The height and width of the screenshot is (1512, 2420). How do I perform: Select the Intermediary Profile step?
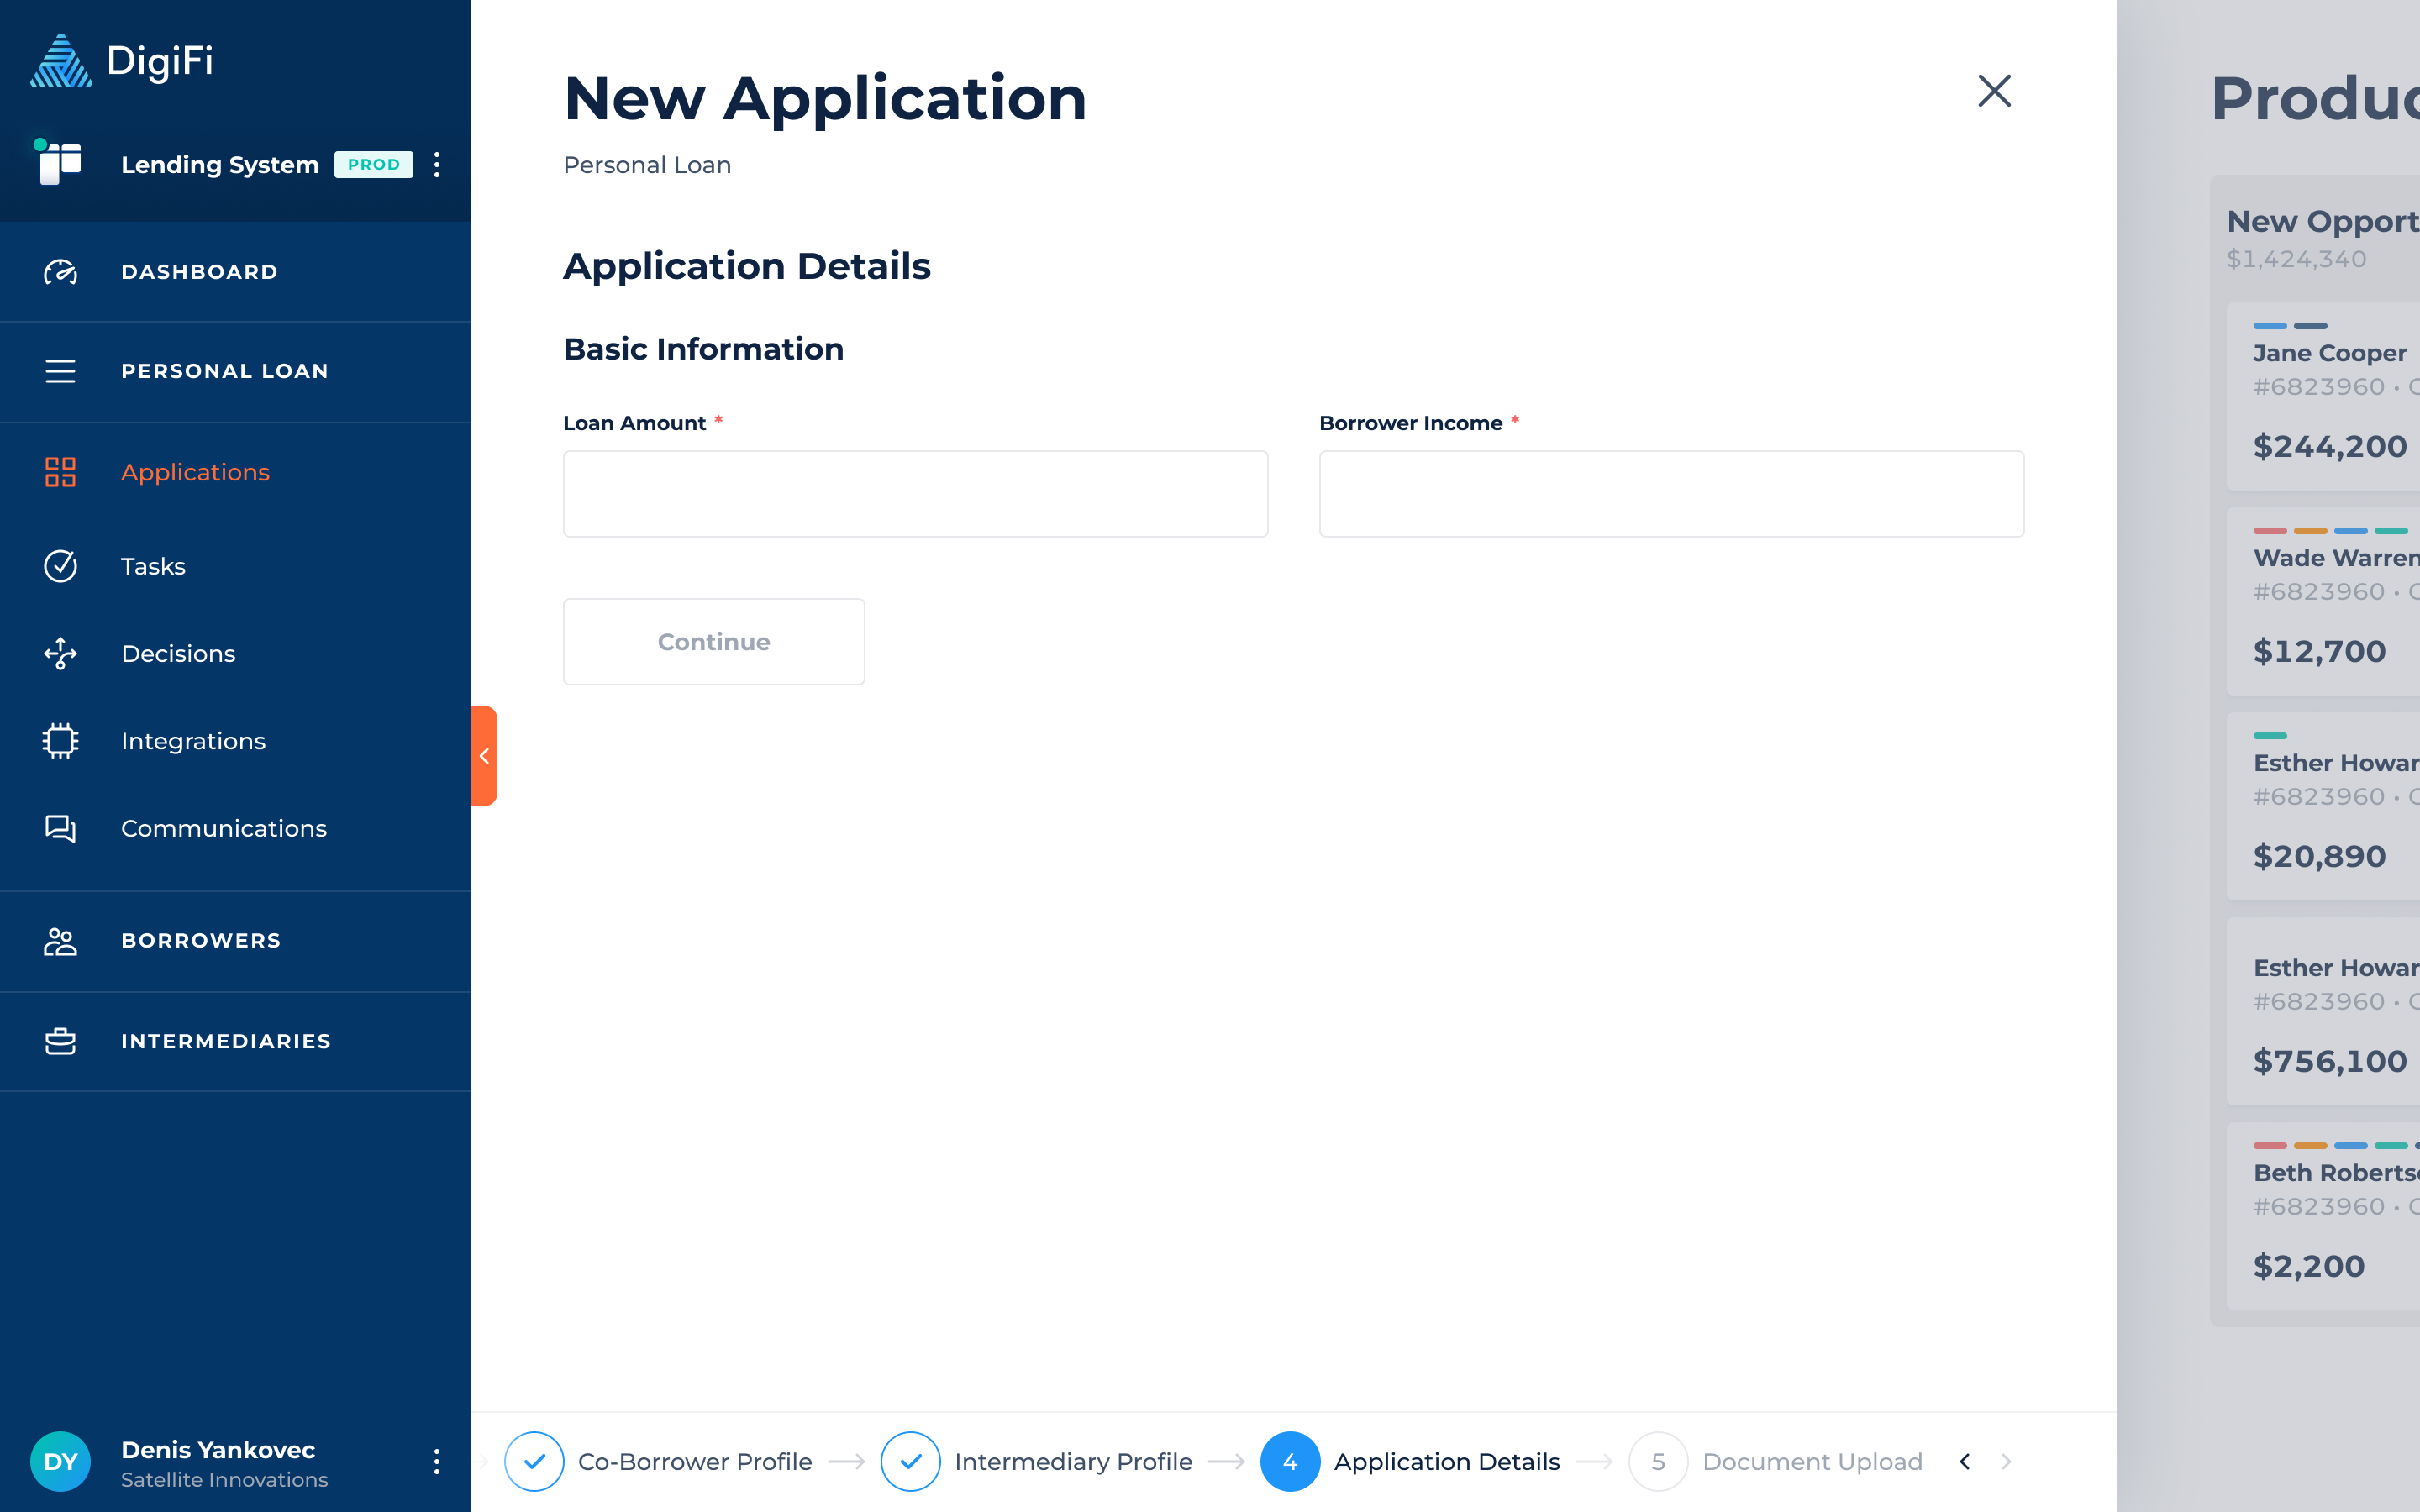click(x=1072, y=1461)
